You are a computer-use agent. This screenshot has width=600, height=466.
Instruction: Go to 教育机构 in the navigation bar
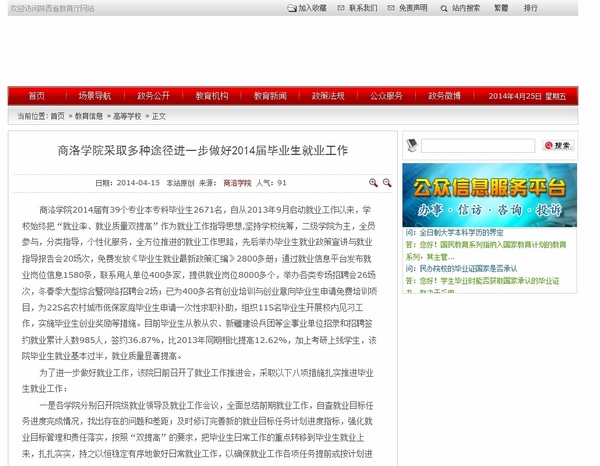click(212, 96)
